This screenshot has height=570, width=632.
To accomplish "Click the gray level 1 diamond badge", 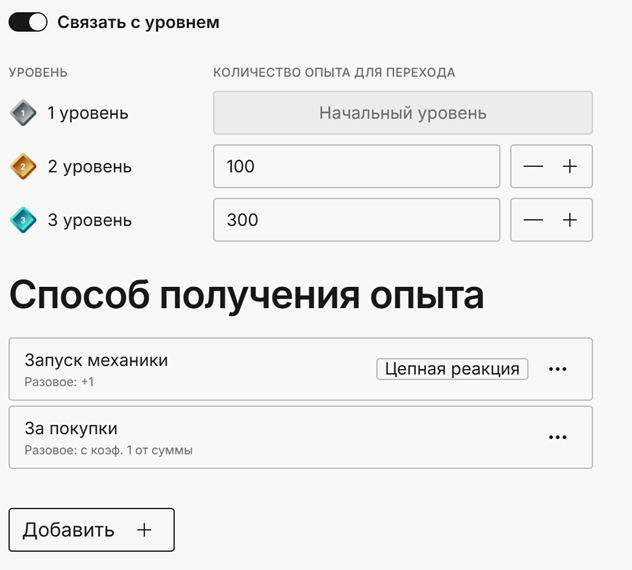I will point(23,113).
